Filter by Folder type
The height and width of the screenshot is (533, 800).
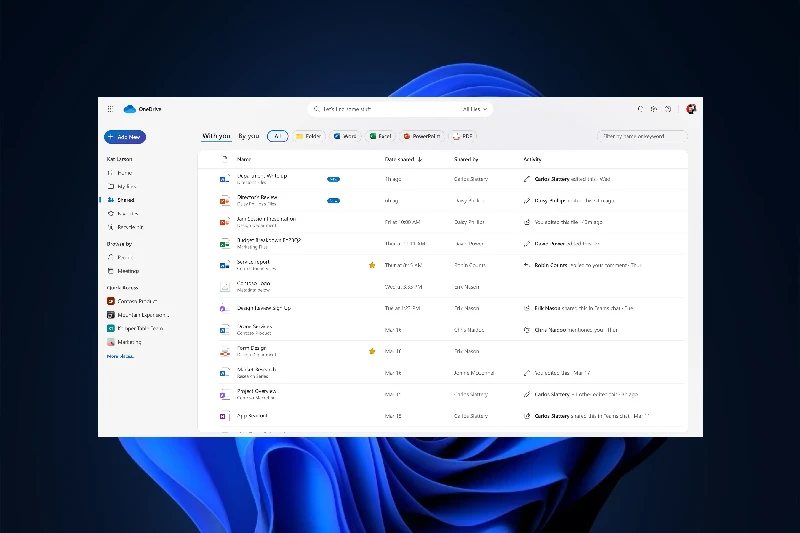pyautogui.click(x=309, y=136)
